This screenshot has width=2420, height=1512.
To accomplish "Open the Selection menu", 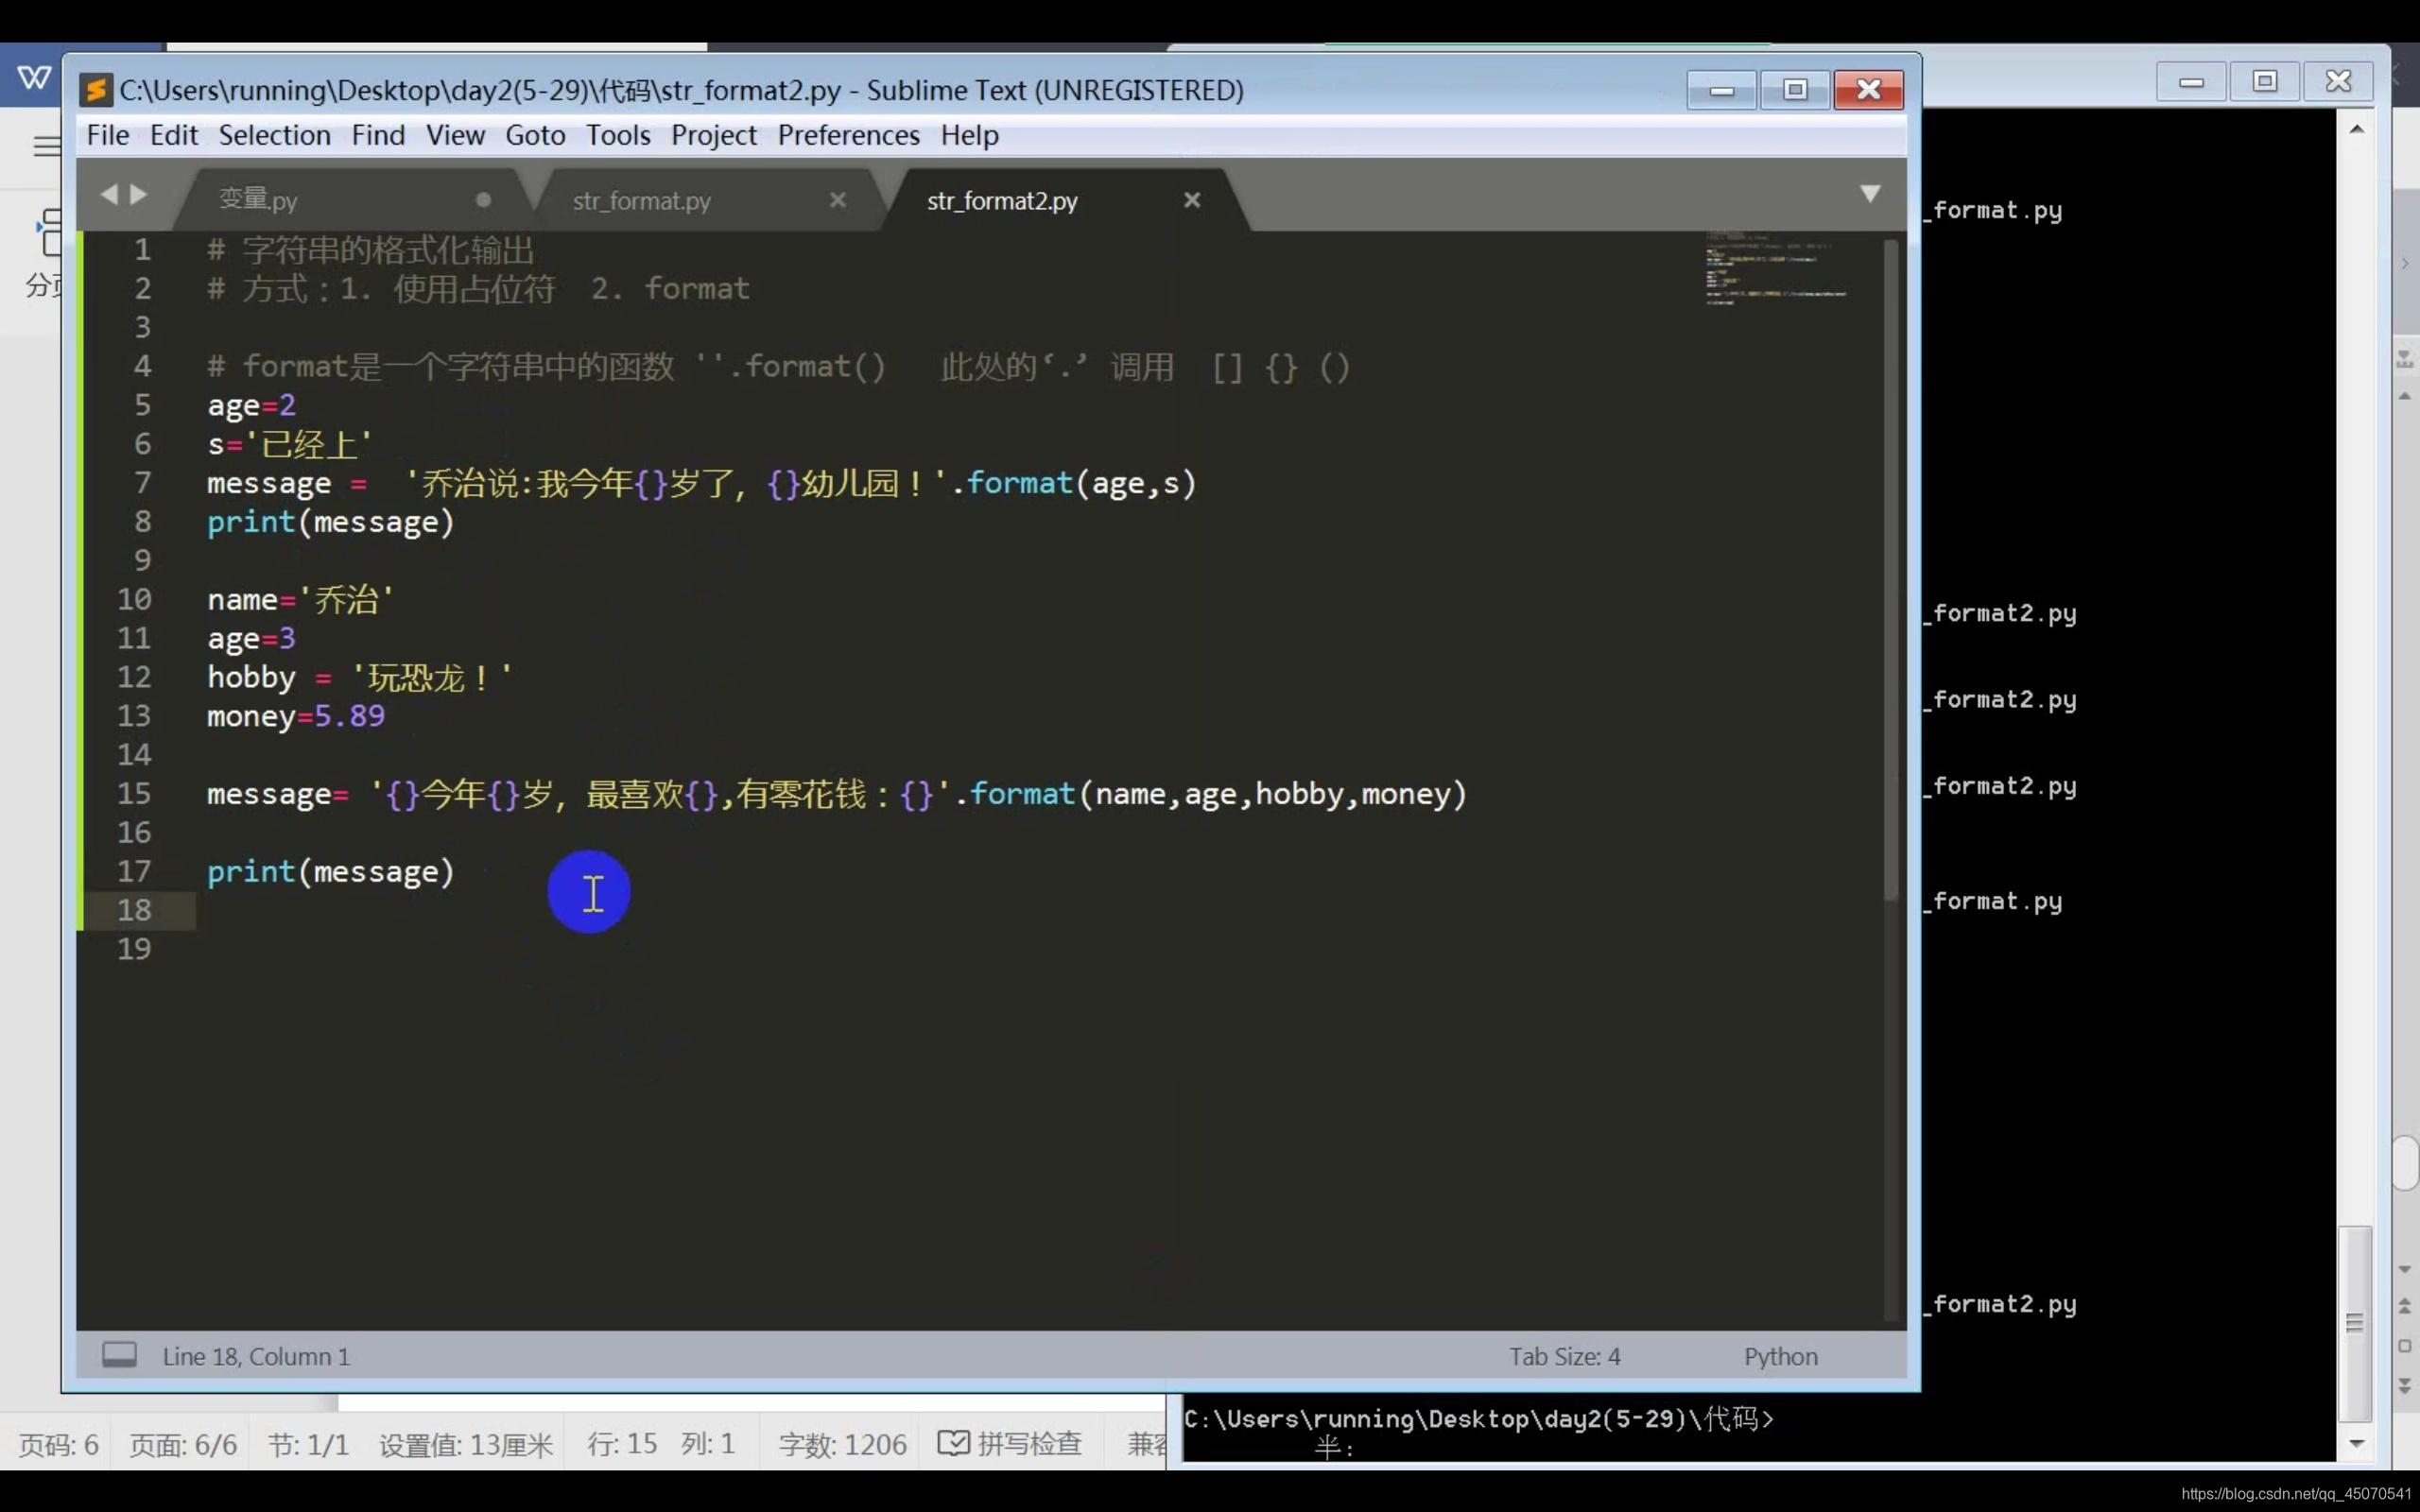I will pos(274,135).
